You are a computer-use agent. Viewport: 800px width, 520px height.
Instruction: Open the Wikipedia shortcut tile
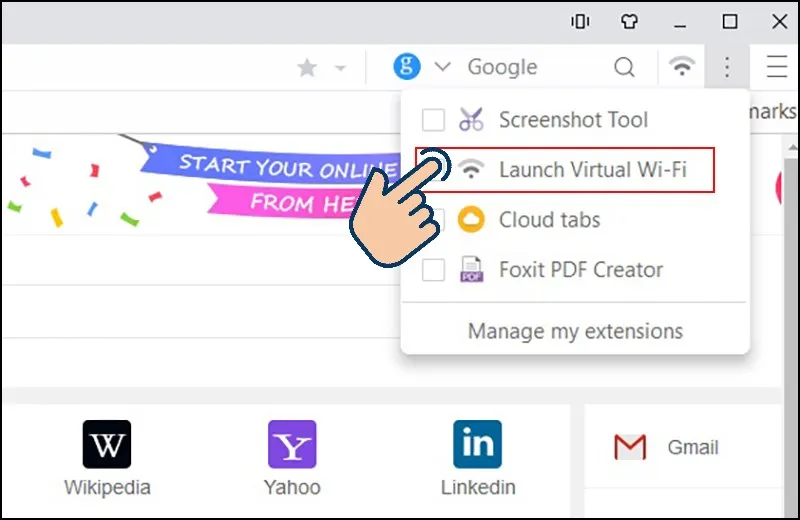tap(107, 457)
